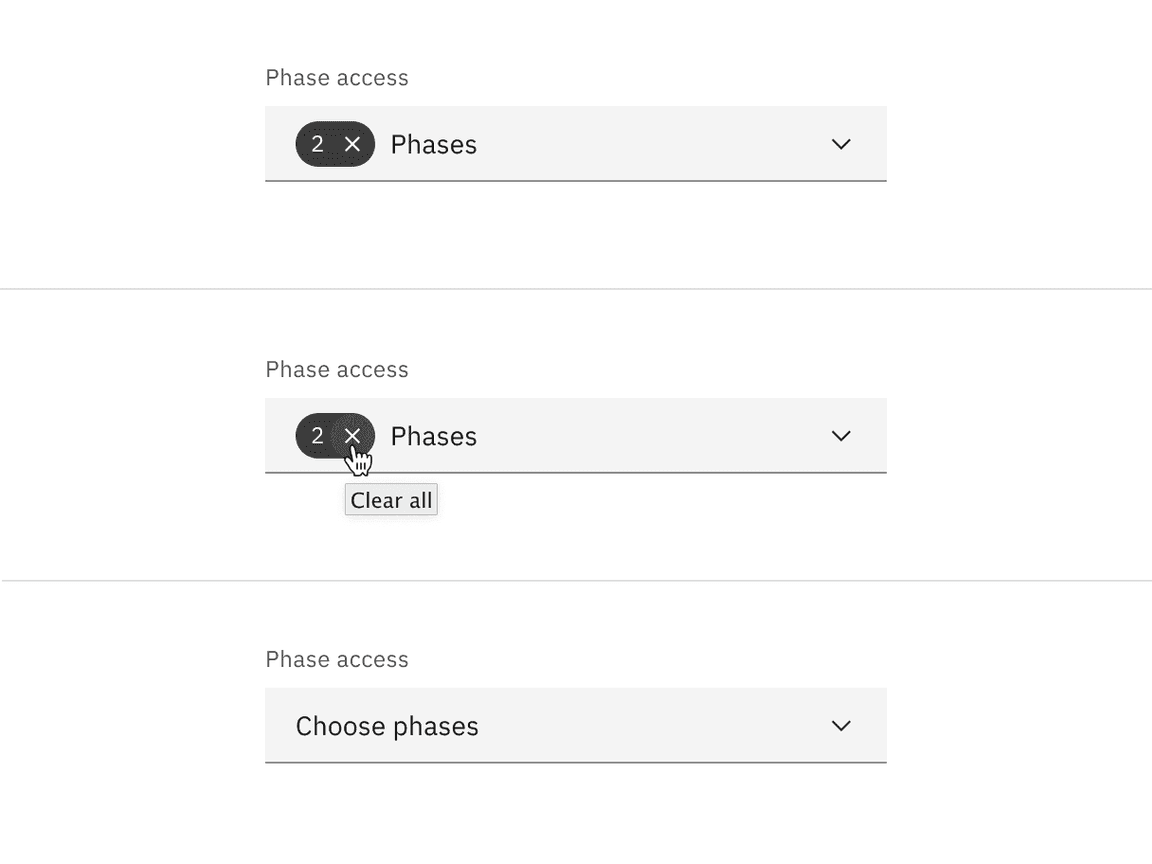Click the middle dropdown's selection count badge
The image size is (1152, 864).
click(318, 435)
